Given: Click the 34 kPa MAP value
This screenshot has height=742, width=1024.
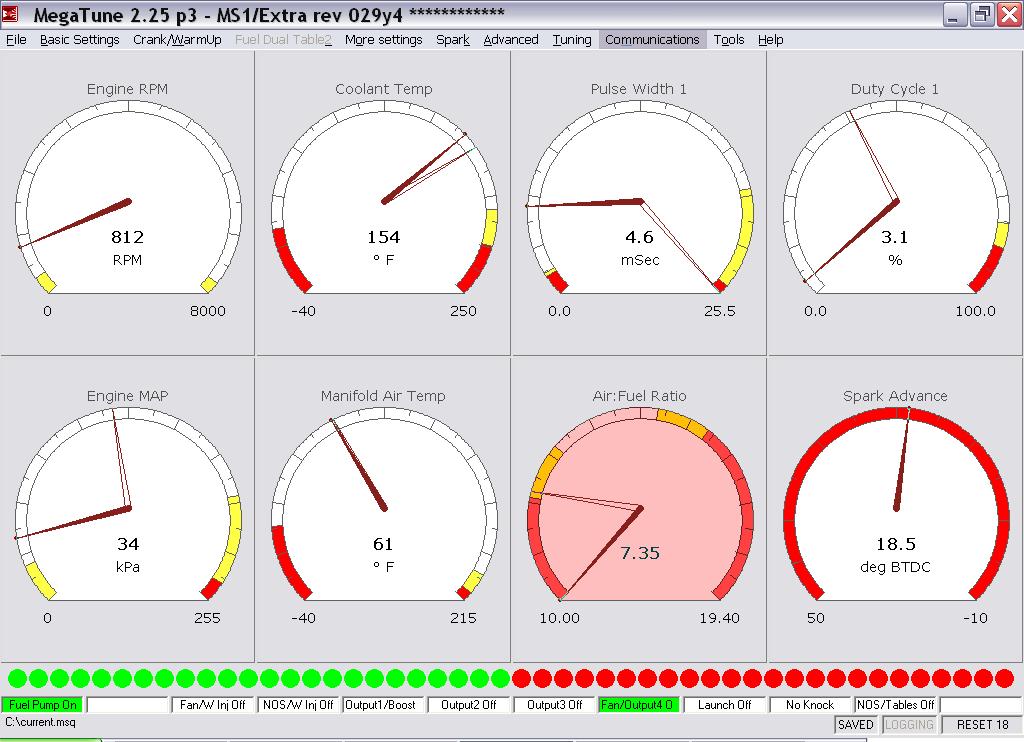Looking at the screenshot, I should coord(127,544).
